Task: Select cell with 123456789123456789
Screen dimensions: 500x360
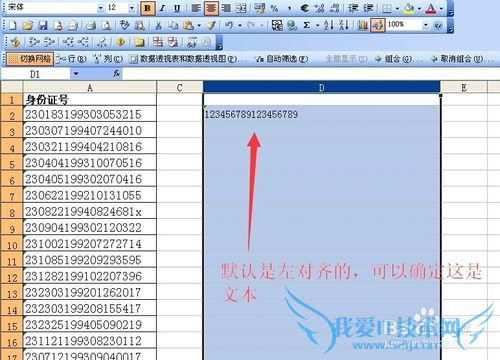Action: click(322, 114)
